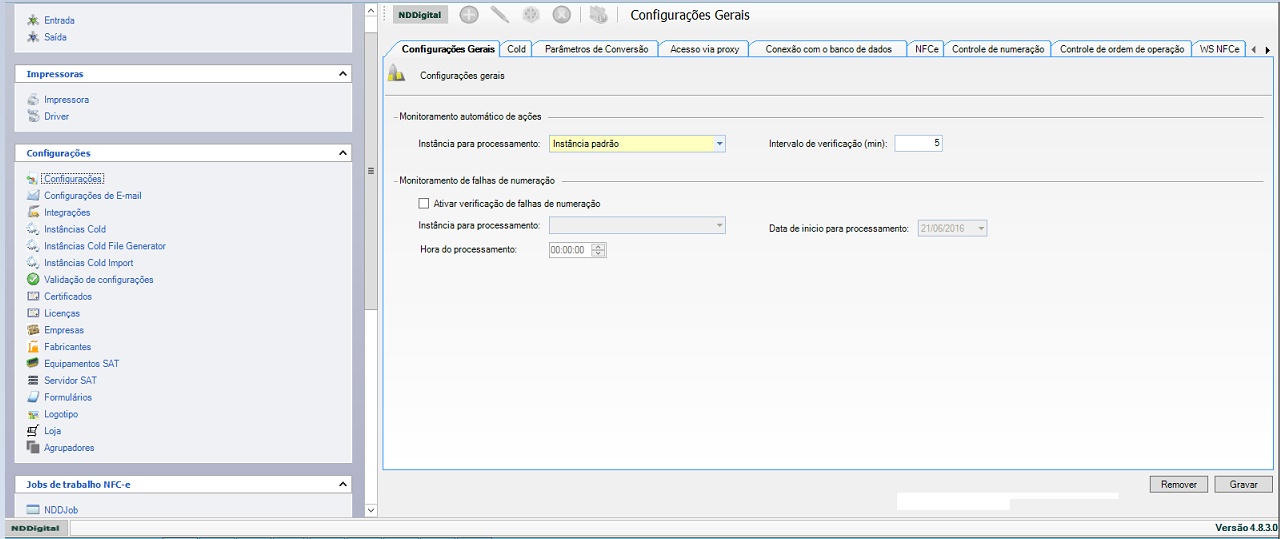
Task: Switch to the Parâmetros de Conversão tab
Action: click(596, 49)
